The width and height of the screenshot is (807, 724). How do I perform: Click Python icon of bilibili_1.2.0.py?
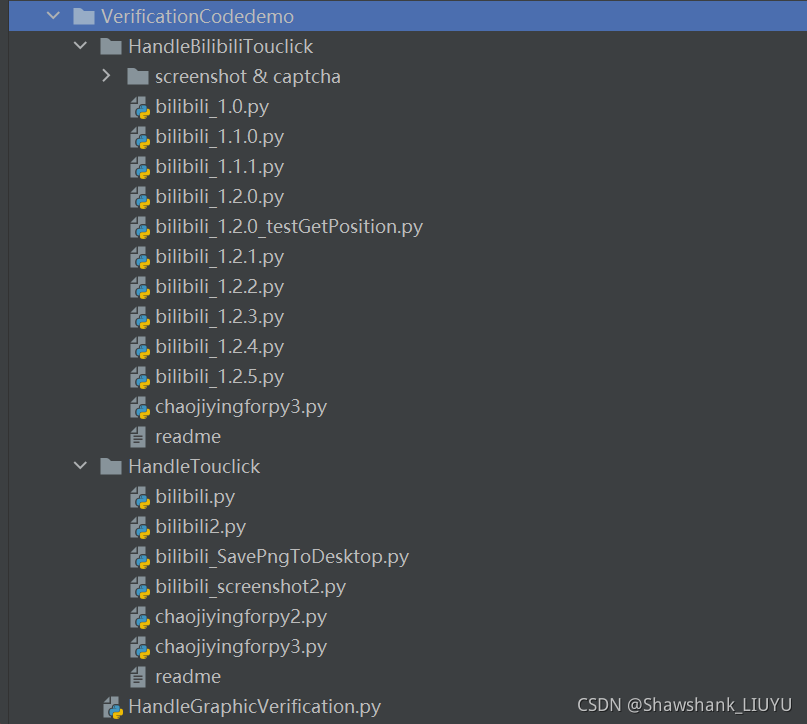(x=139, y=198)
